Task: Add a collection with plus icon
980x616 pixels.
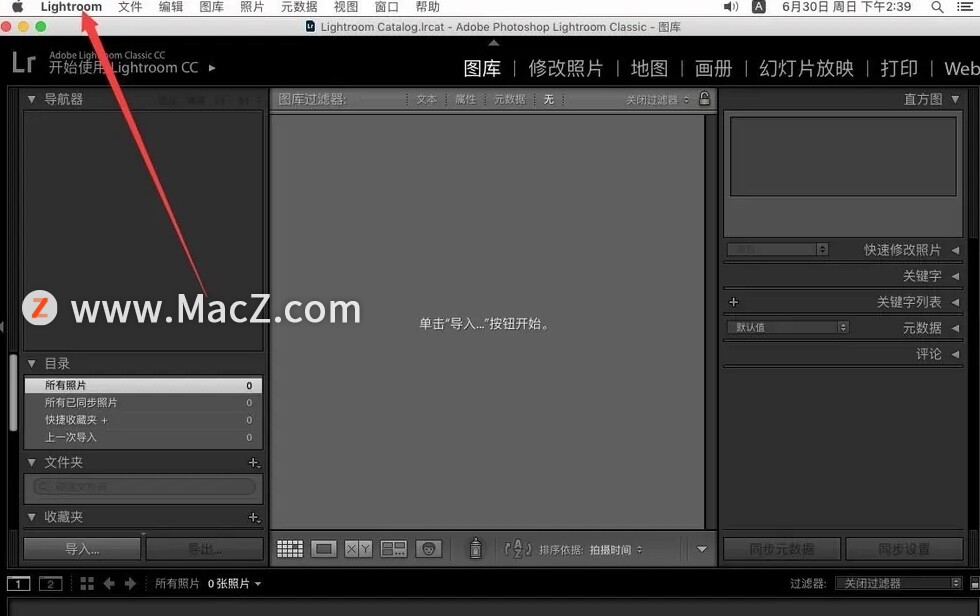Action: pyautogui.click(x=254, y=517)
